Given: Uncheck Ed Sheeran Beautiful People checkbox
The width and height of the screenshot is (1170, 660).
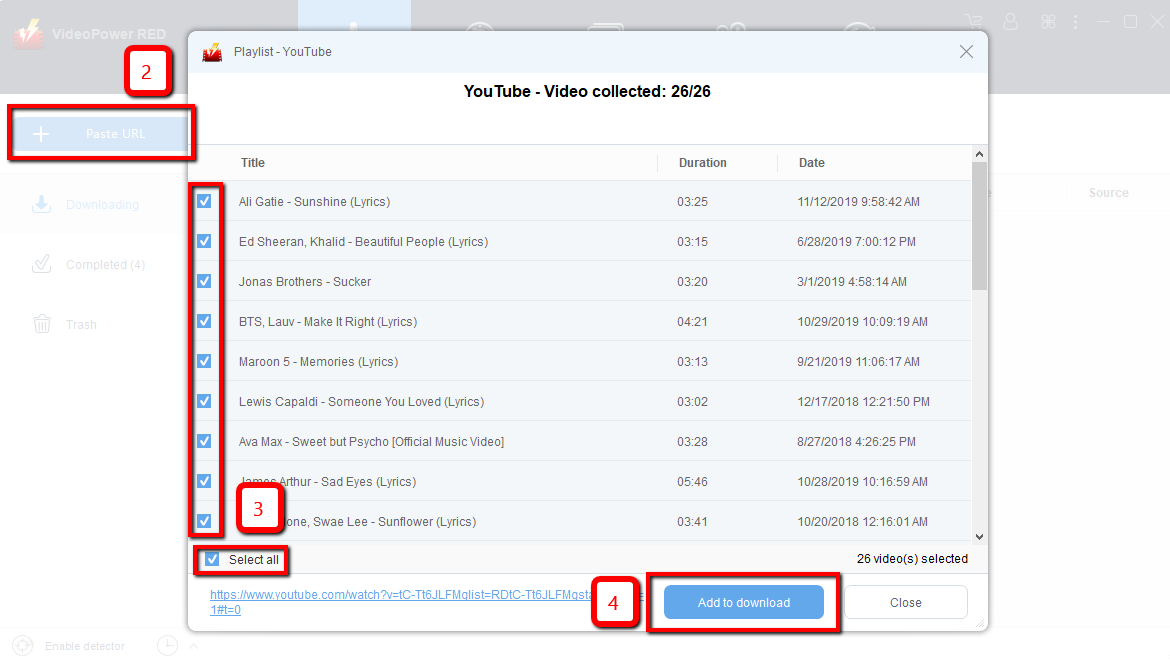Looking at the screenshot, I should point(204,242).
